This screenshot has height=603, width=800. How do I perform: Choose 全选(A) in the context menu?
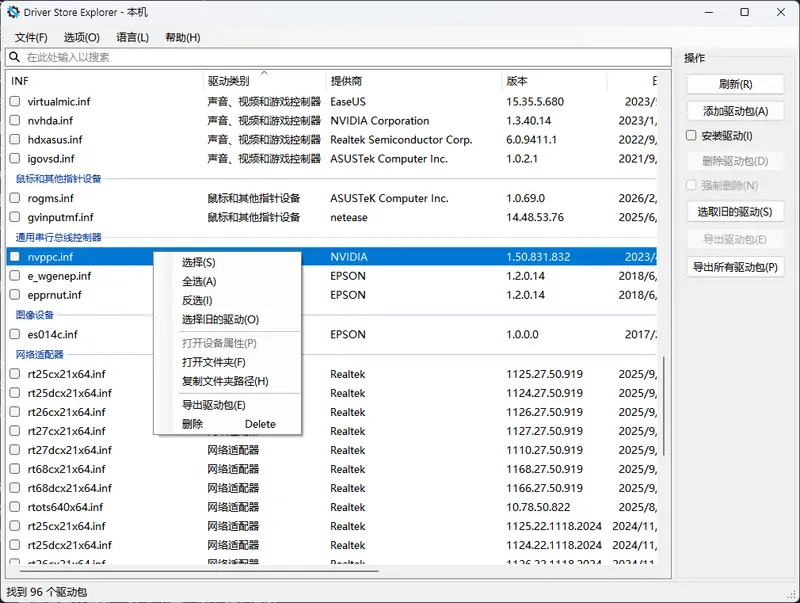click(x=228, y=282)
